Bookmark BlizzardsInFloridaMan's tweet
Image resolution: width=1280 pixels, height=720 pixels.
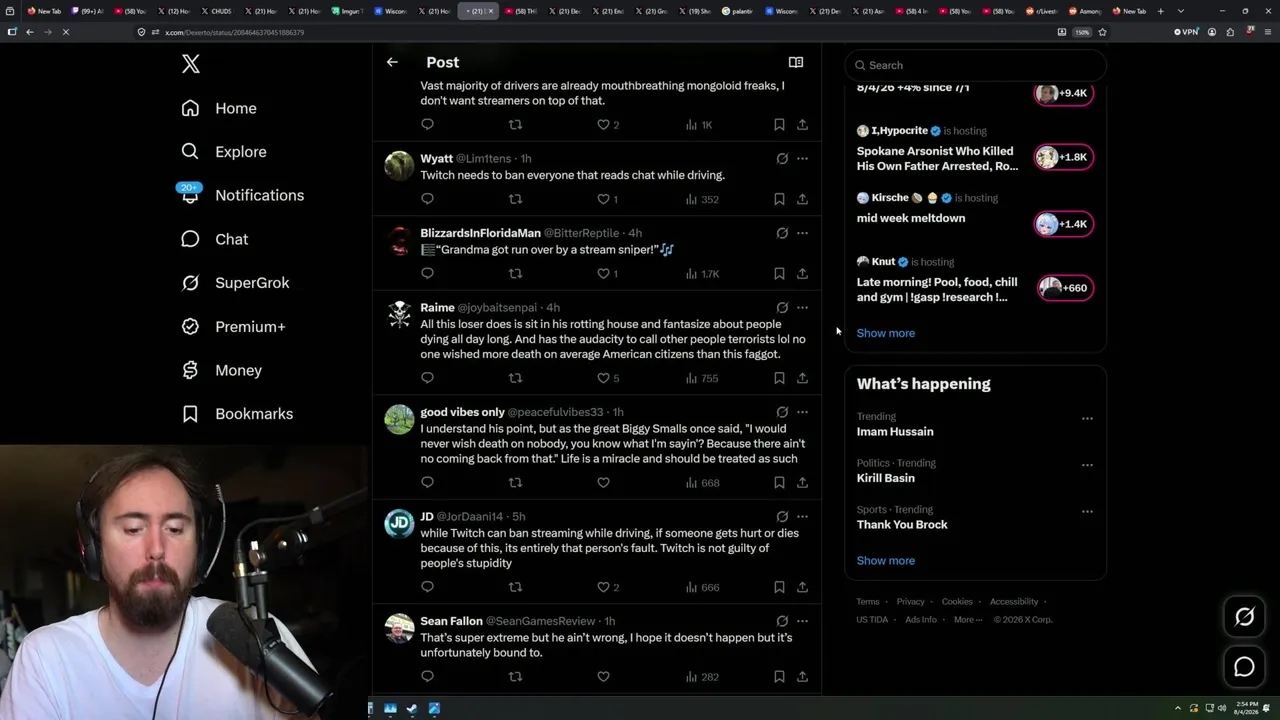(779, 273)
